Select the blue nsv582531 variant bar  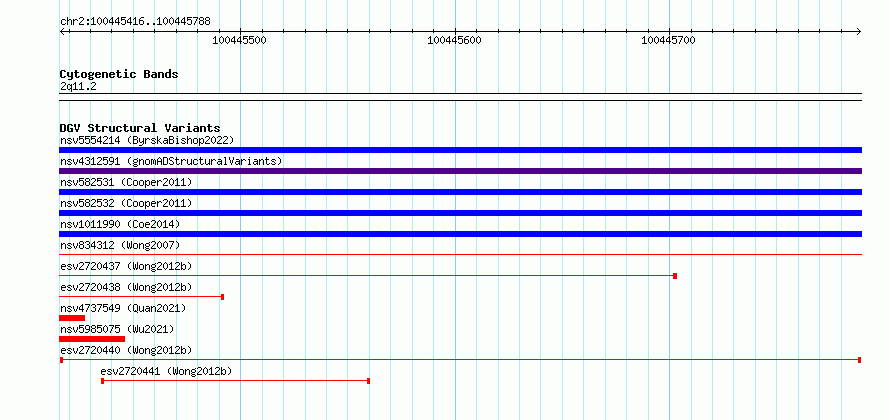(460, 192)
